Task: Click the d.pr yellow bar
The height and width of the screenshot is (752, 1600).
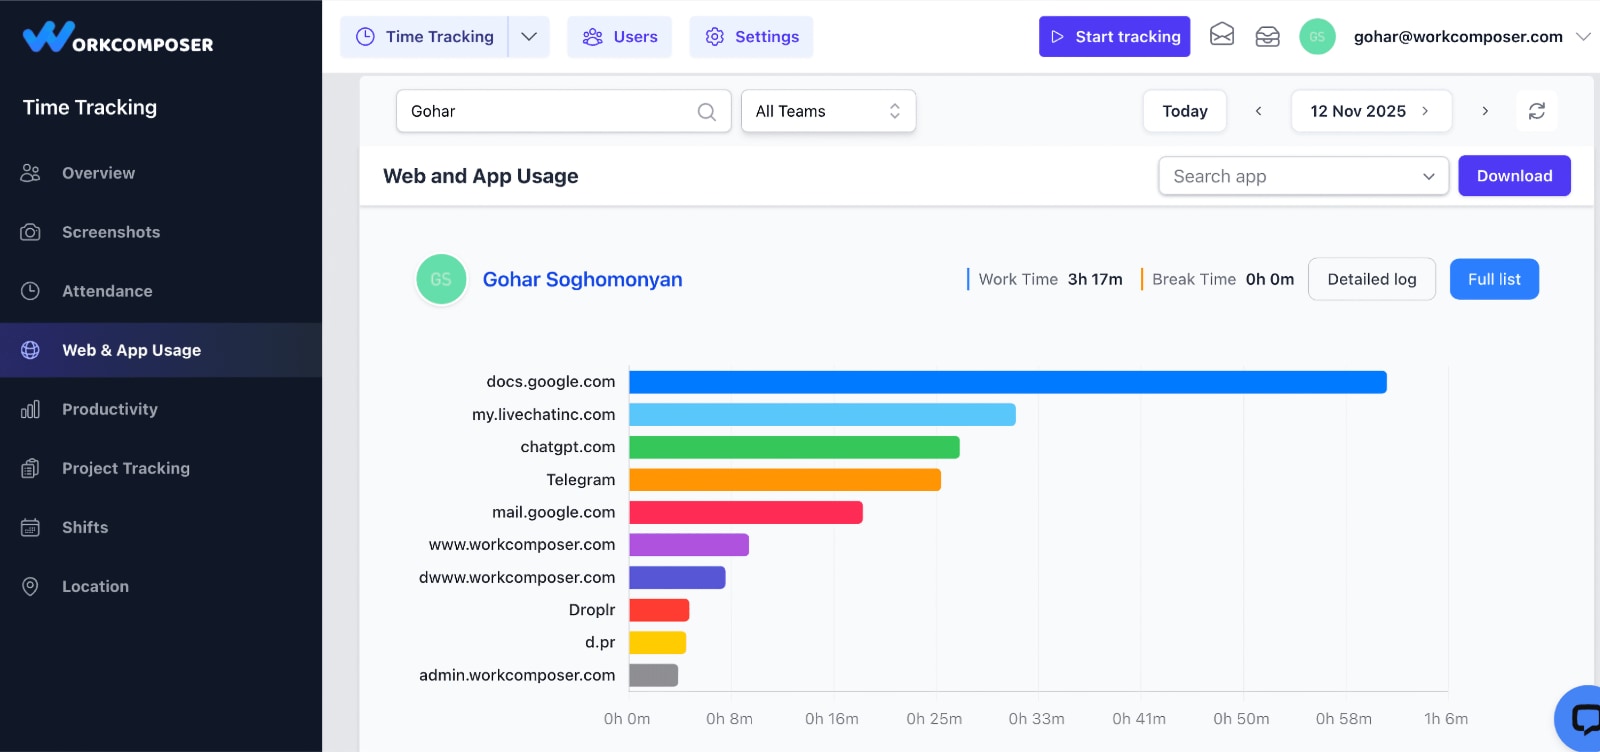Action: pyautogui.click(x=657, y=642)
